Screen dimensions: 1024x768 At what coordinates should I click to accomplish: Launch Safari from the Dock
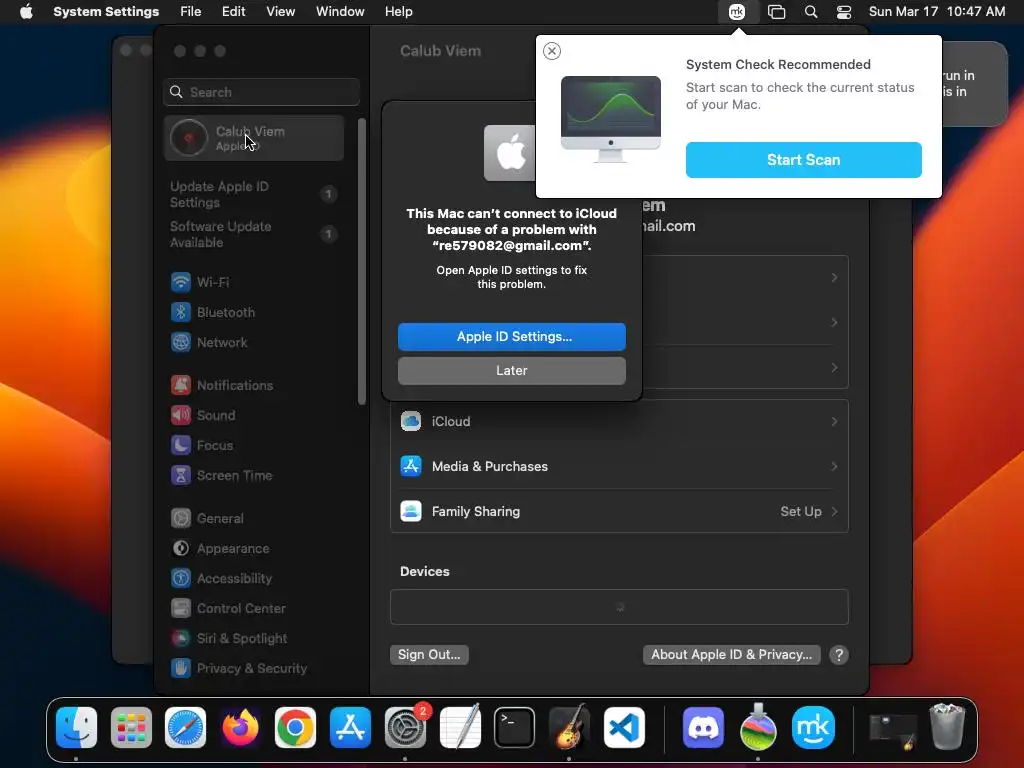coord(185,727)
